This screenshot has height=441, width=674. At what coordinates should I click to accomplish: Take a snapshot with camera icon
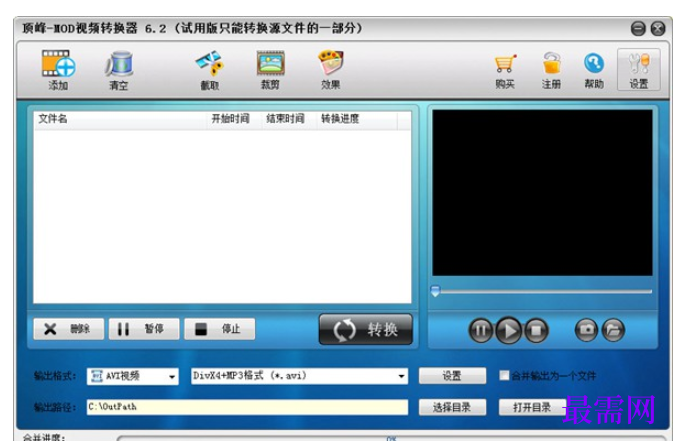click(x=586, y=330)
